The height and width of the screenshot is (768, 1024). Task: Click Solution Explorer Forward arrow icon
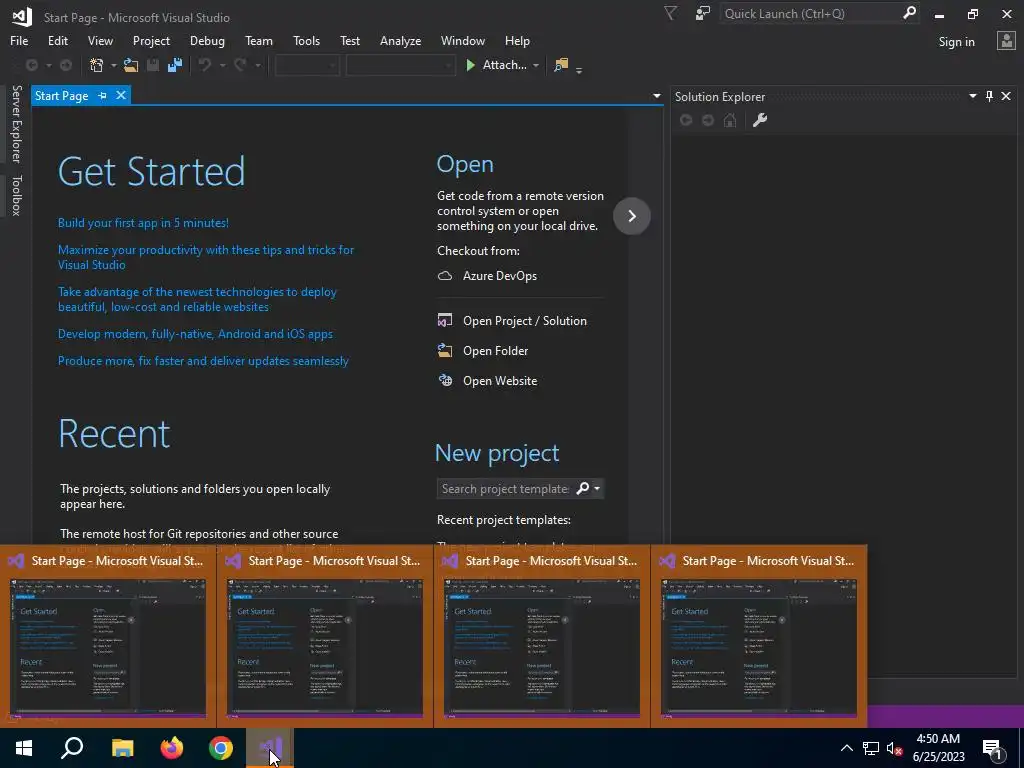pyautogui.click(x=708, y=120)
